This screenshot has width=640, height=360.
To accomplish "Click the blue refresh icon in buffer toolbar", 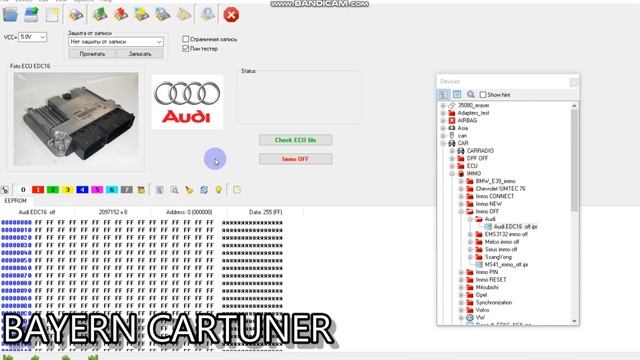I will tap(204, 190).
